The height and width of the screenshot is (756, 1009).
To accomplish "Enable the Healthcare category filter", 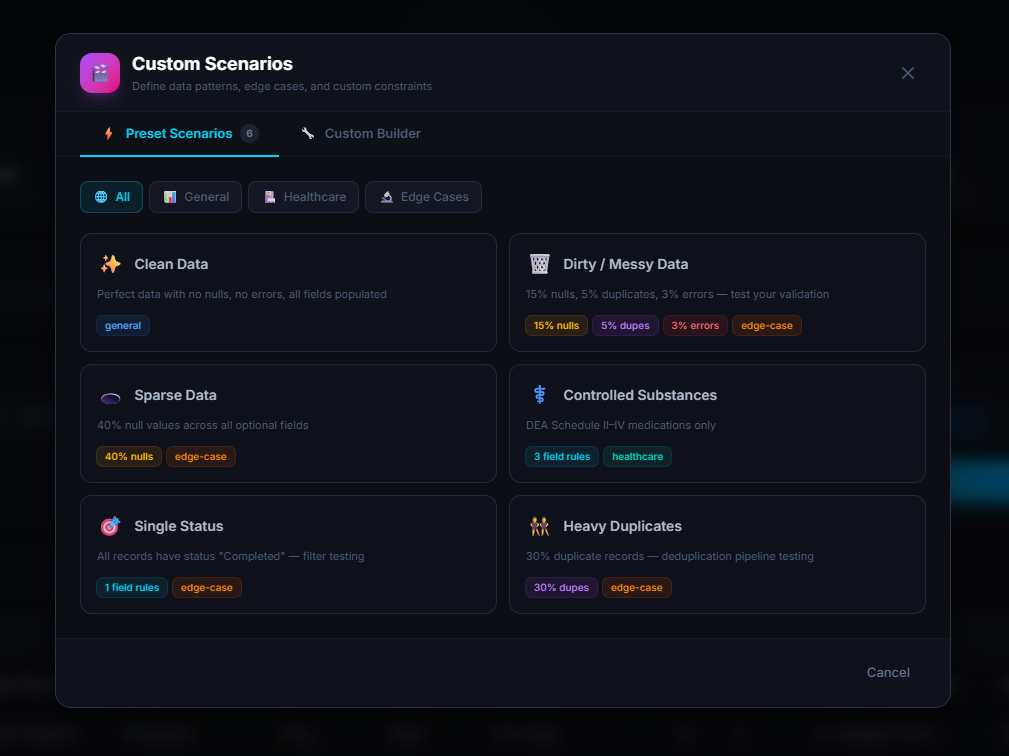I will [x=303, y=197].
